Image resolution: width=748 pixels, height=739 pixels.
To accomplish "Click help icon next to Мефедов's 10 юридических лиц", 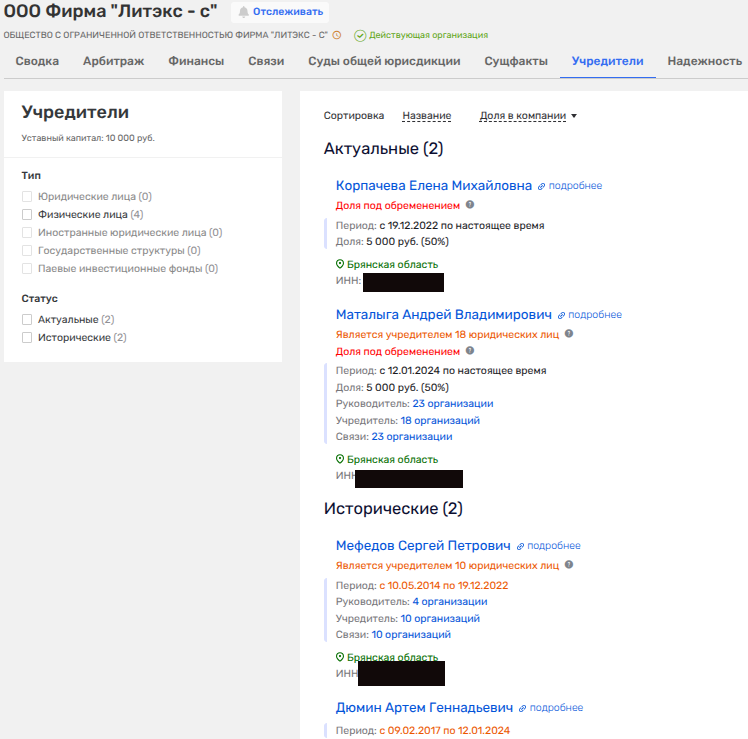I will (x=569, y=564).
